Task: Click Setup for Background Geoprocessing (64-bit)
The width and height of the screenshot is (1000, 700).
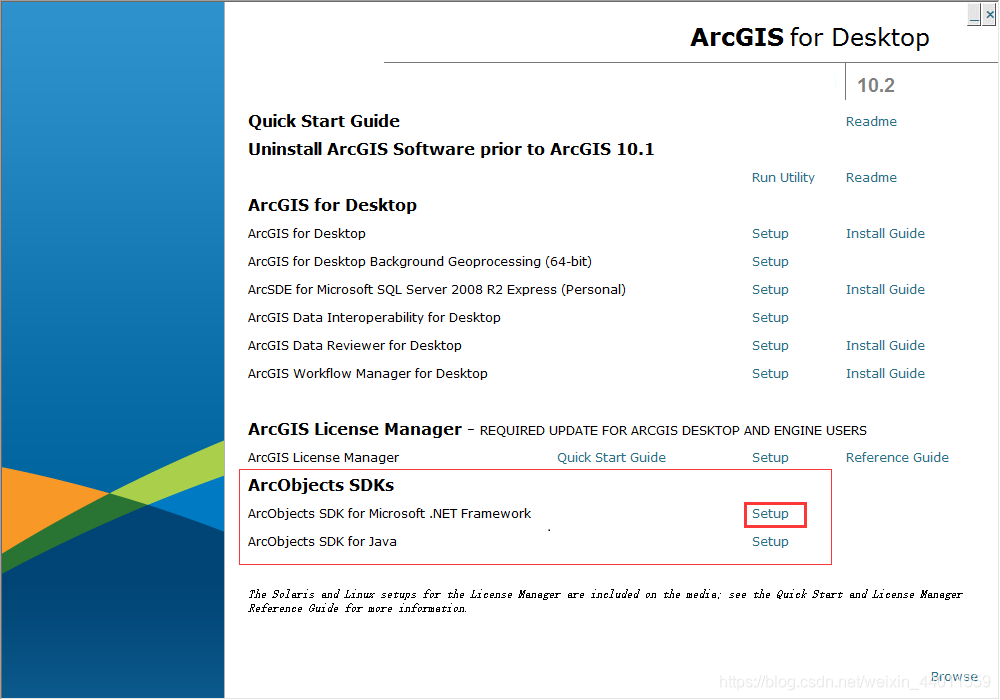Action: tap(770, 261)
